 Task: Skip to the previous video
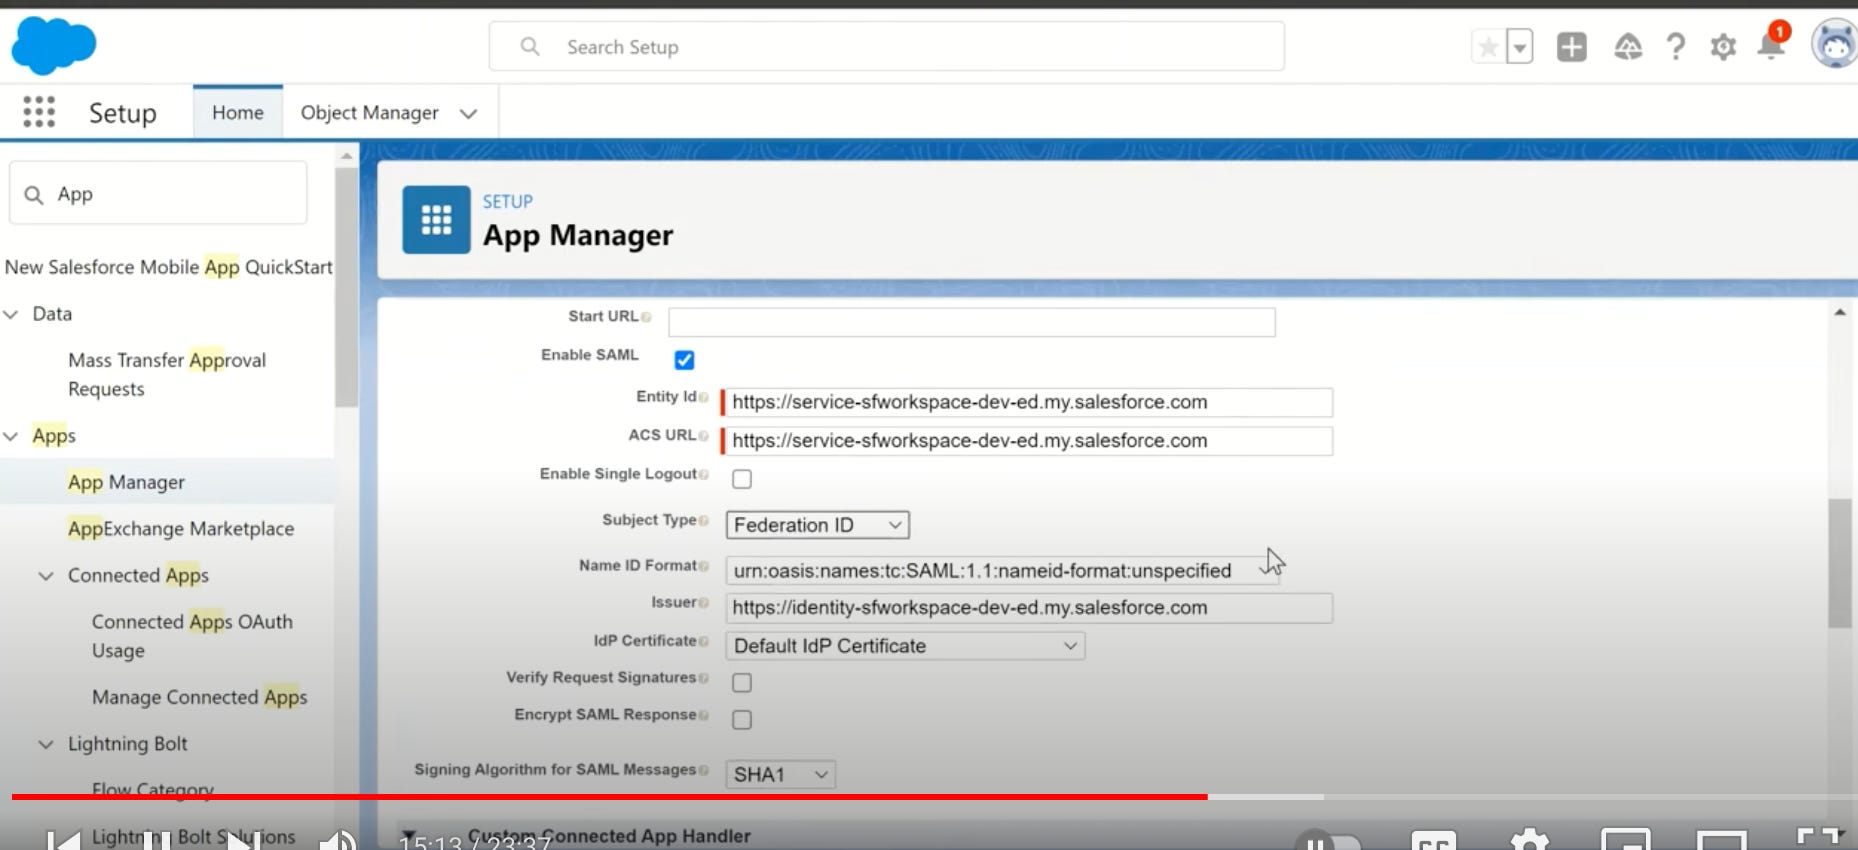(x=64, y=840)
